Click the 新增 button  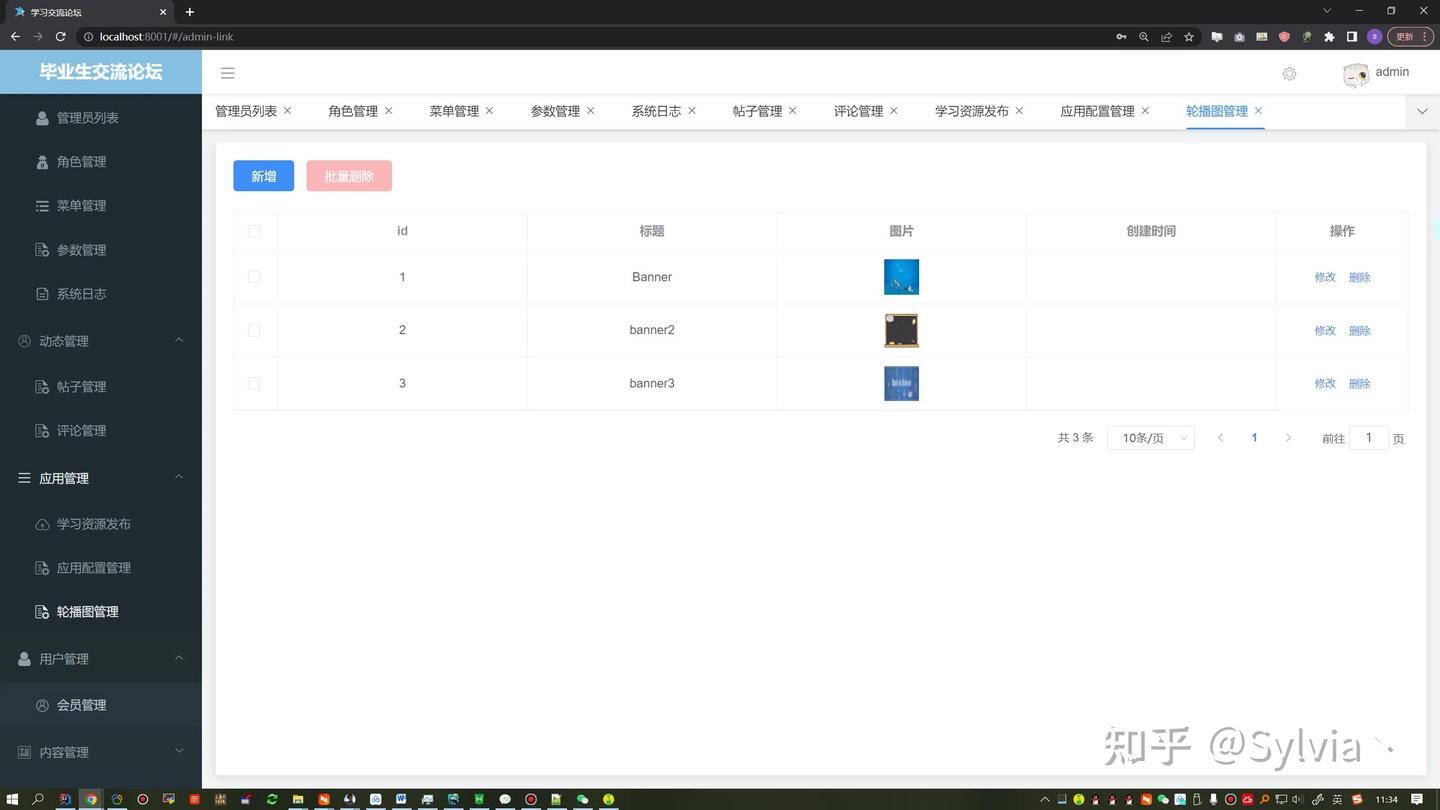263,175
